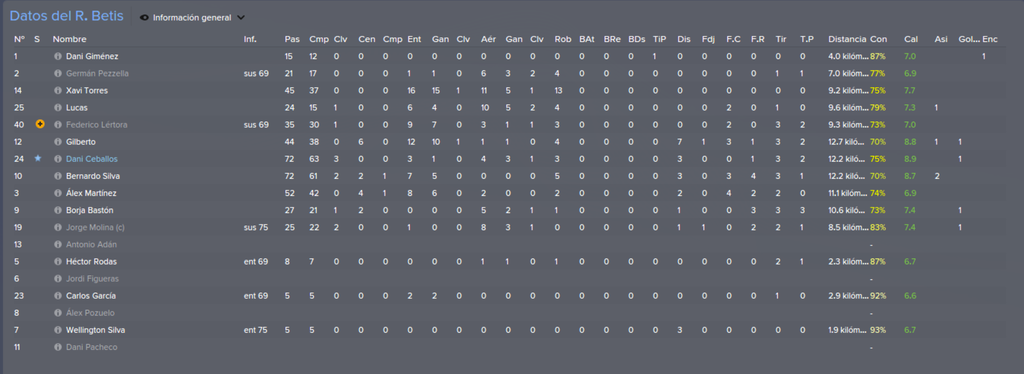Click the eye icon next to Información general

coord(144,18)
